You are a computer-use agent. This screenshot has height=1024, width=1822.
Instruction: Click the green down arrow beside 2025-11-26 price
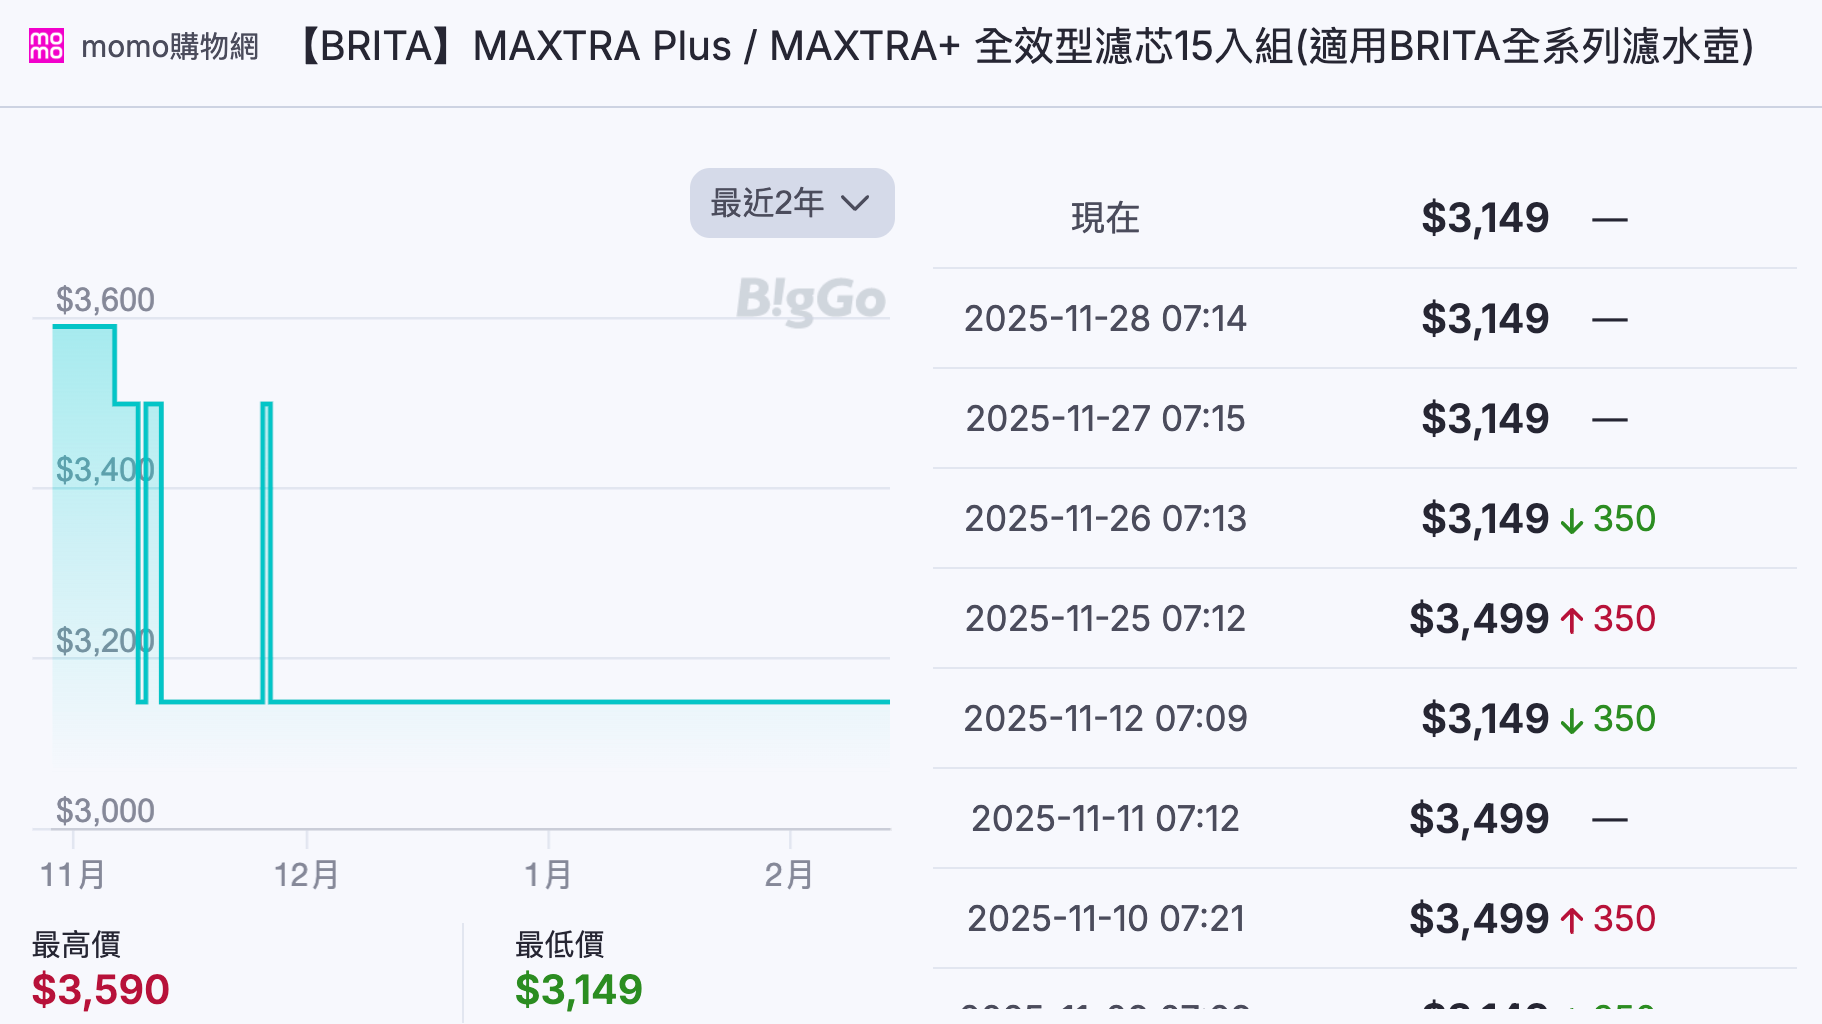point(1572,519)
